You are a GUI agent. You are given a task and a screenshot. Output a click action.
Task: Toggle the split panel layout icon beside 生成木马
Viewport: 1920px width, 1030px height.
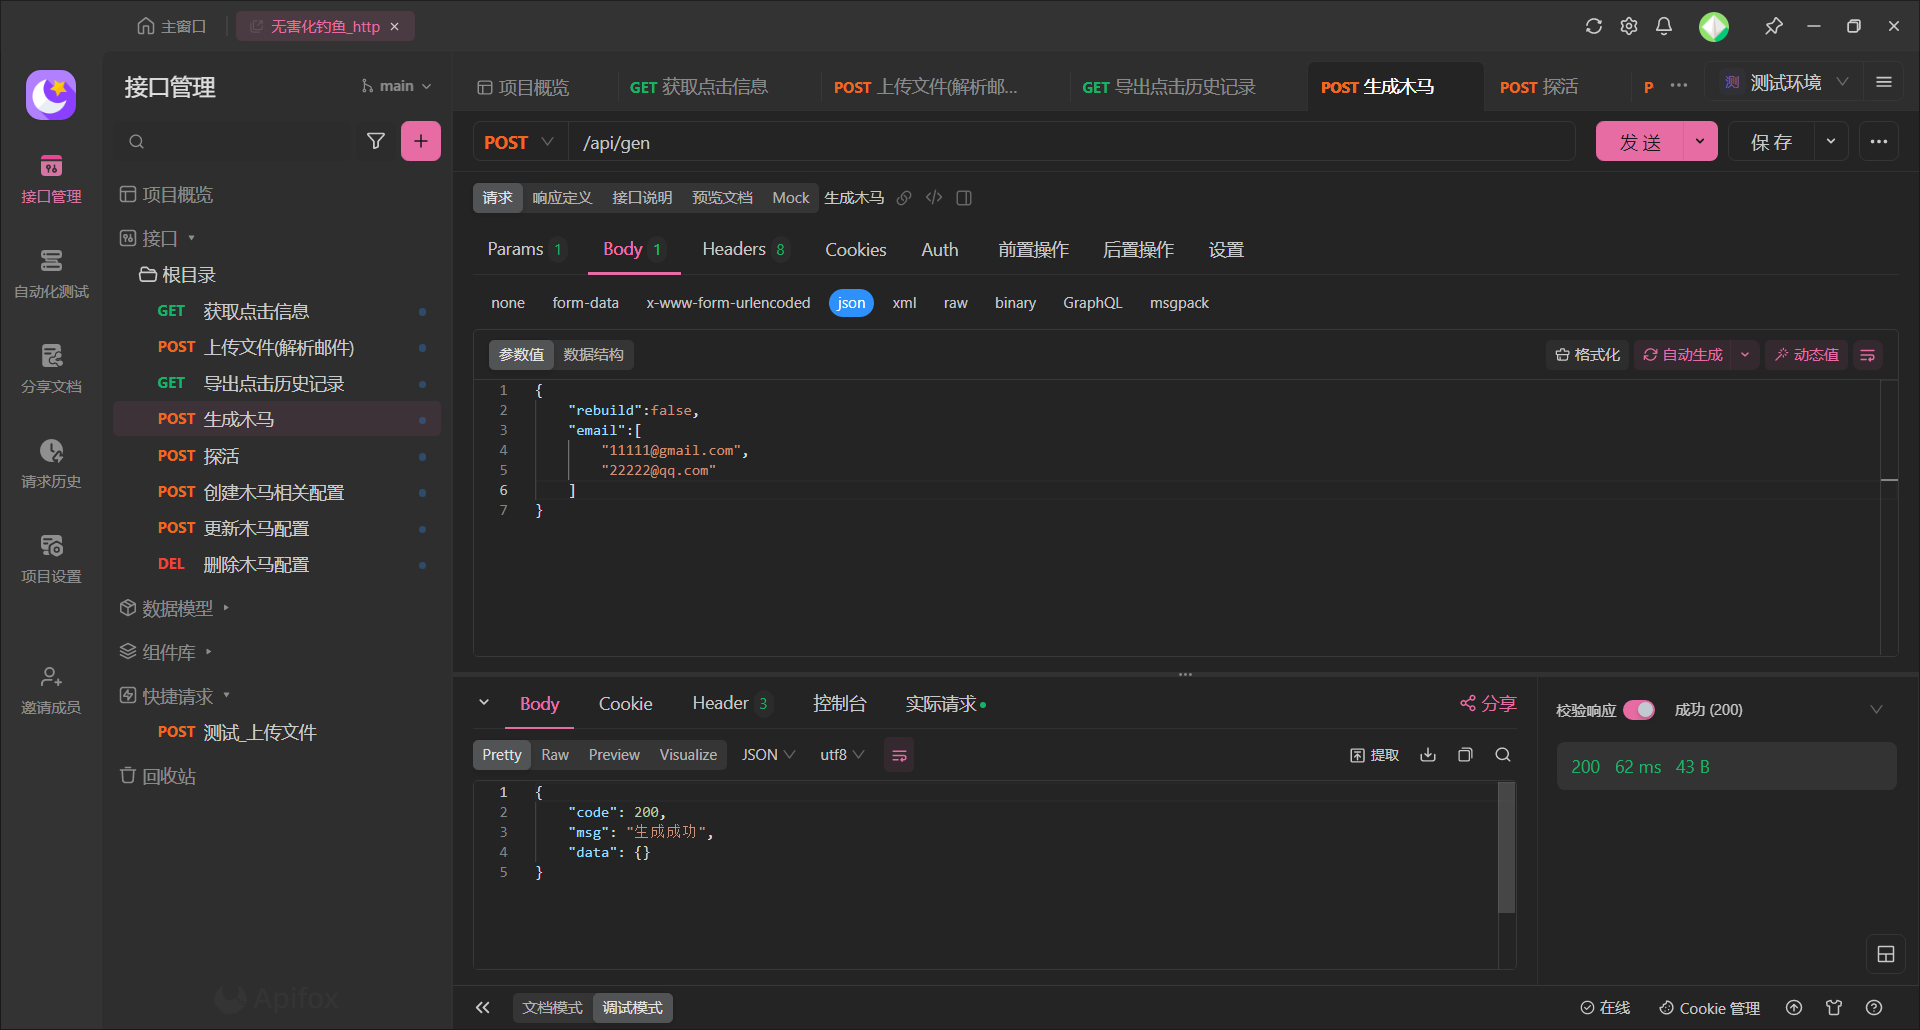(964, 198)
